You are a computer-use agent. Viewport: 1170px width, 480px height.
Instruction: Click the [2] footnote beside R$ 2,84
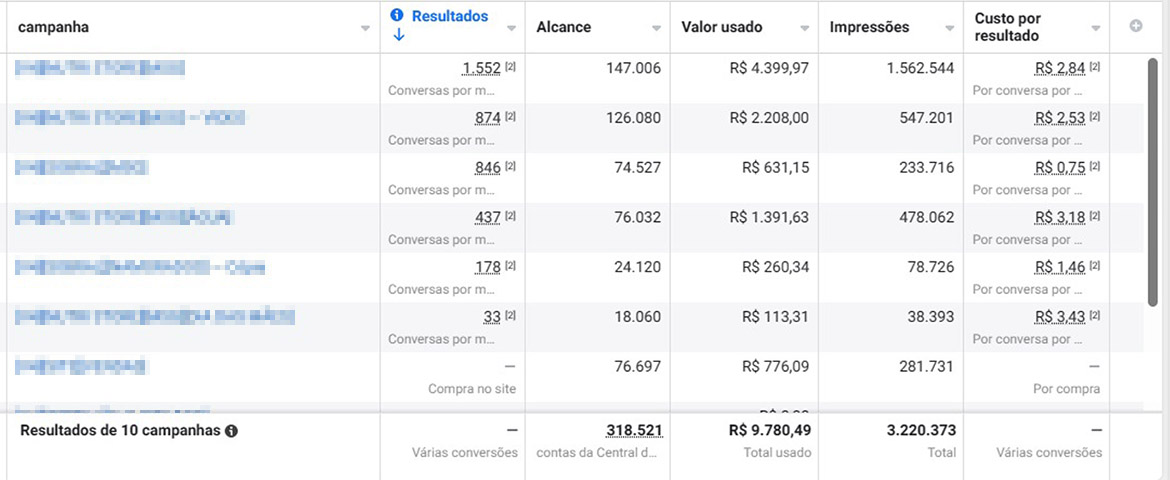point(1094,66)
